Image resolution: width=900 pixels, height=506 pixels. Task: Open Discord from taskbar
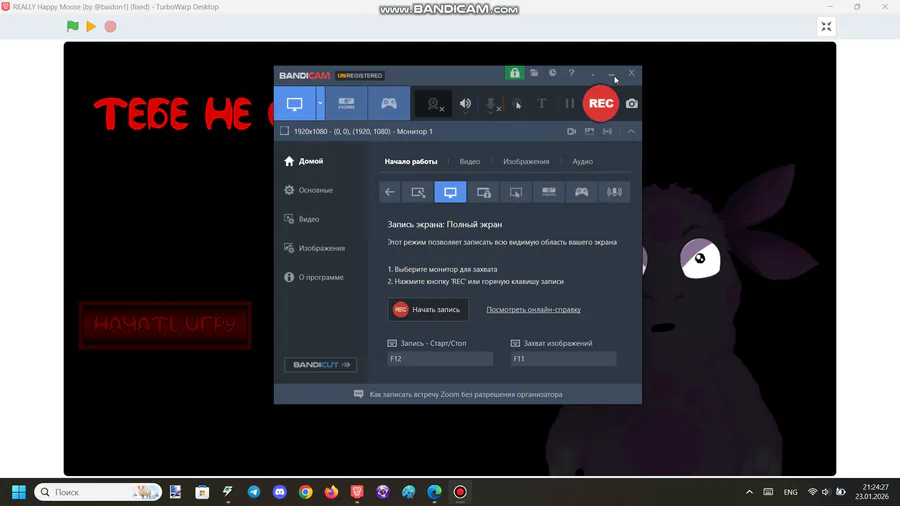point(280,492)
